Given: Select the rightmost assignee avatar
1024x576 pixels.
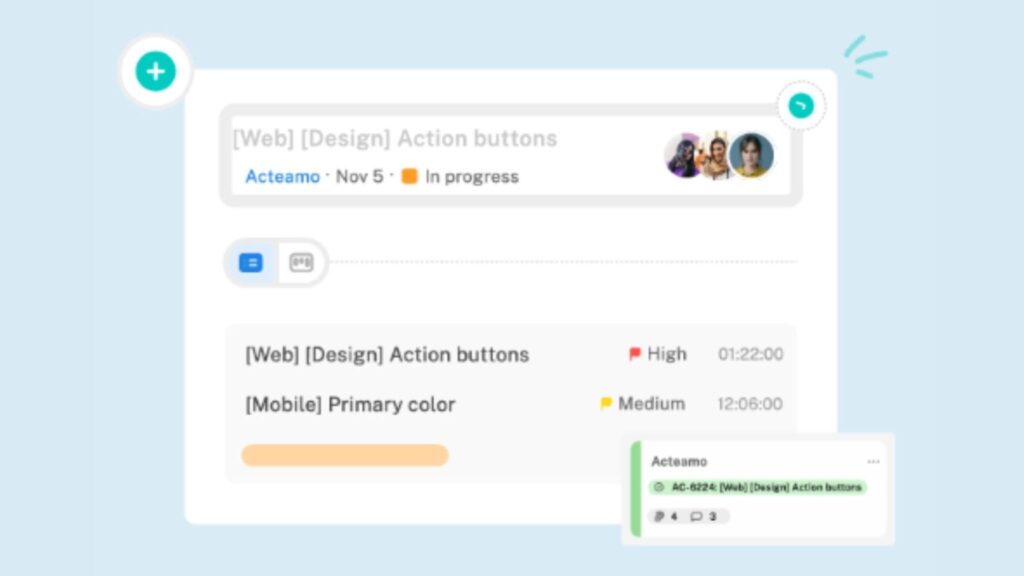Looking at the screenshot, I should click(x=752, y=155).
